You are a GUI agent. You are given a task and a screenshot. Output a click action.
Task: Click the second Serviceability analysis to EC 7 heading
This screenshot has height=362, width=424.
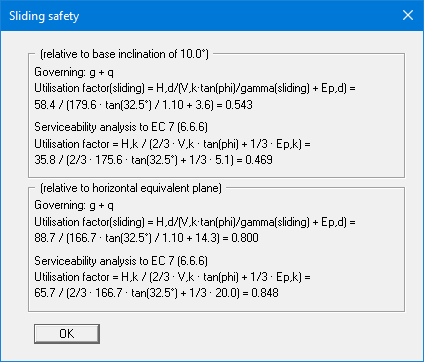point(121,261)
